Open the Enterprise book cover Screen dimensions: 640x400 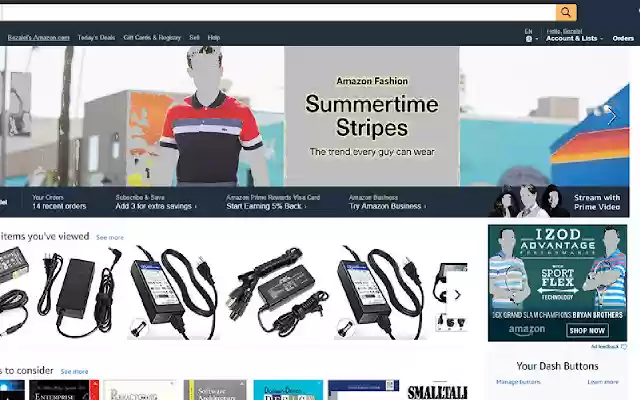(x=64, y=390)
